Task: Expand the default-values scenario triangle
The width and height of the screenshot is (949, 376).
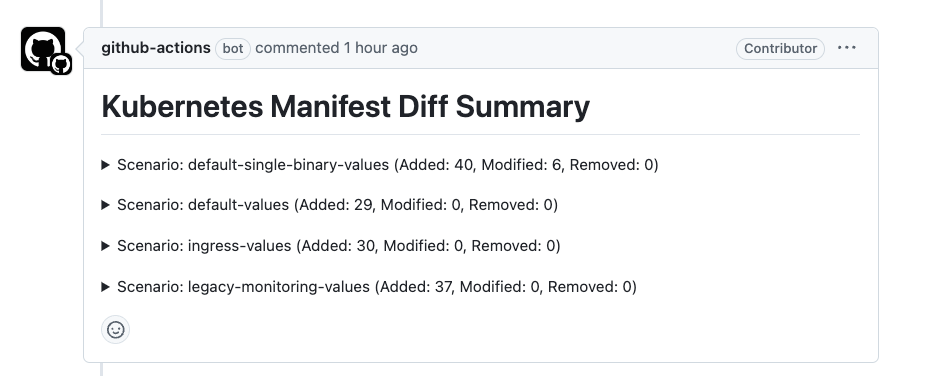Action: click(x=105, y=205)
